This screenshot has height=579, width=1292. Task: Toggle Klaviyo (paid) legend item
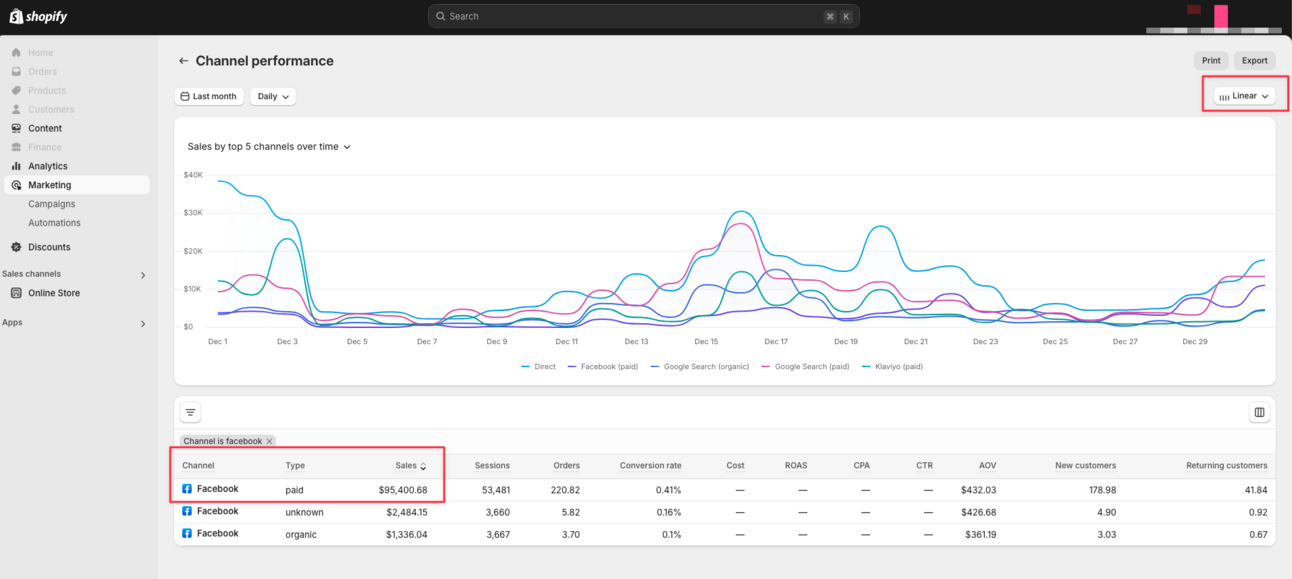point(892,367)
